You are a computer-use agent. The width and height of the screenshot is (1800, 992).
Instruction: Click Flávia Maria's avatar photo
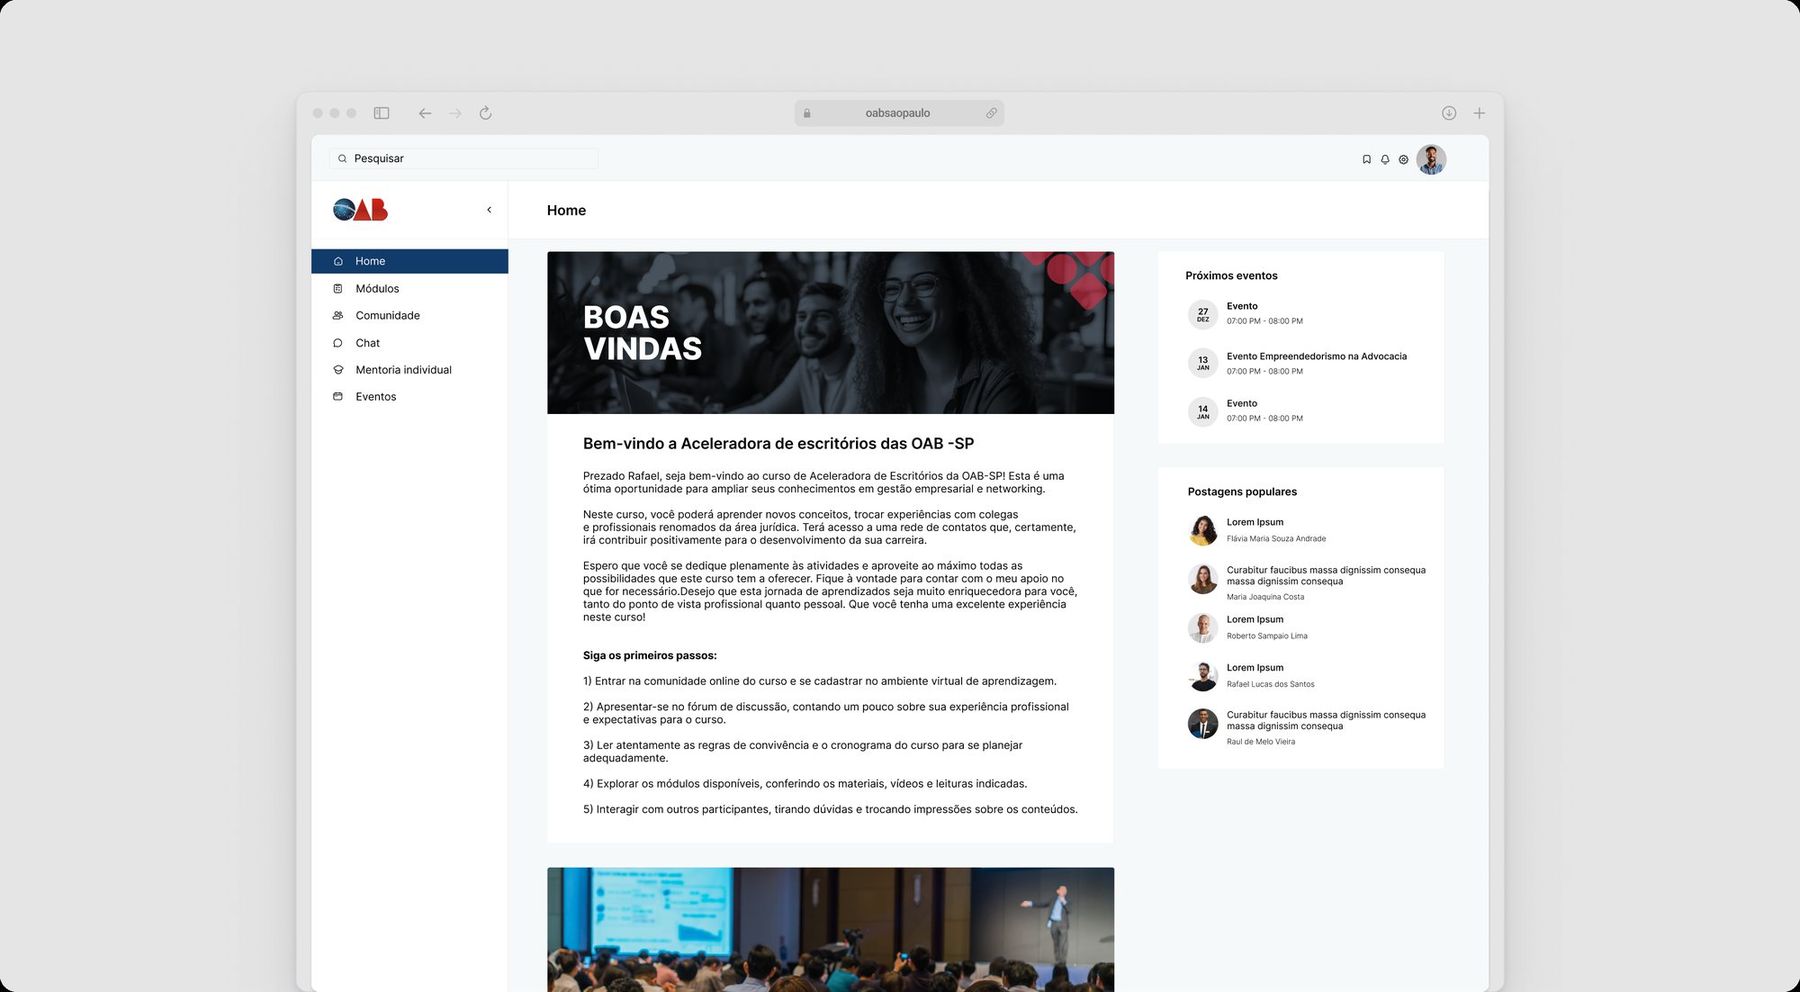(x=1203, y=530)
